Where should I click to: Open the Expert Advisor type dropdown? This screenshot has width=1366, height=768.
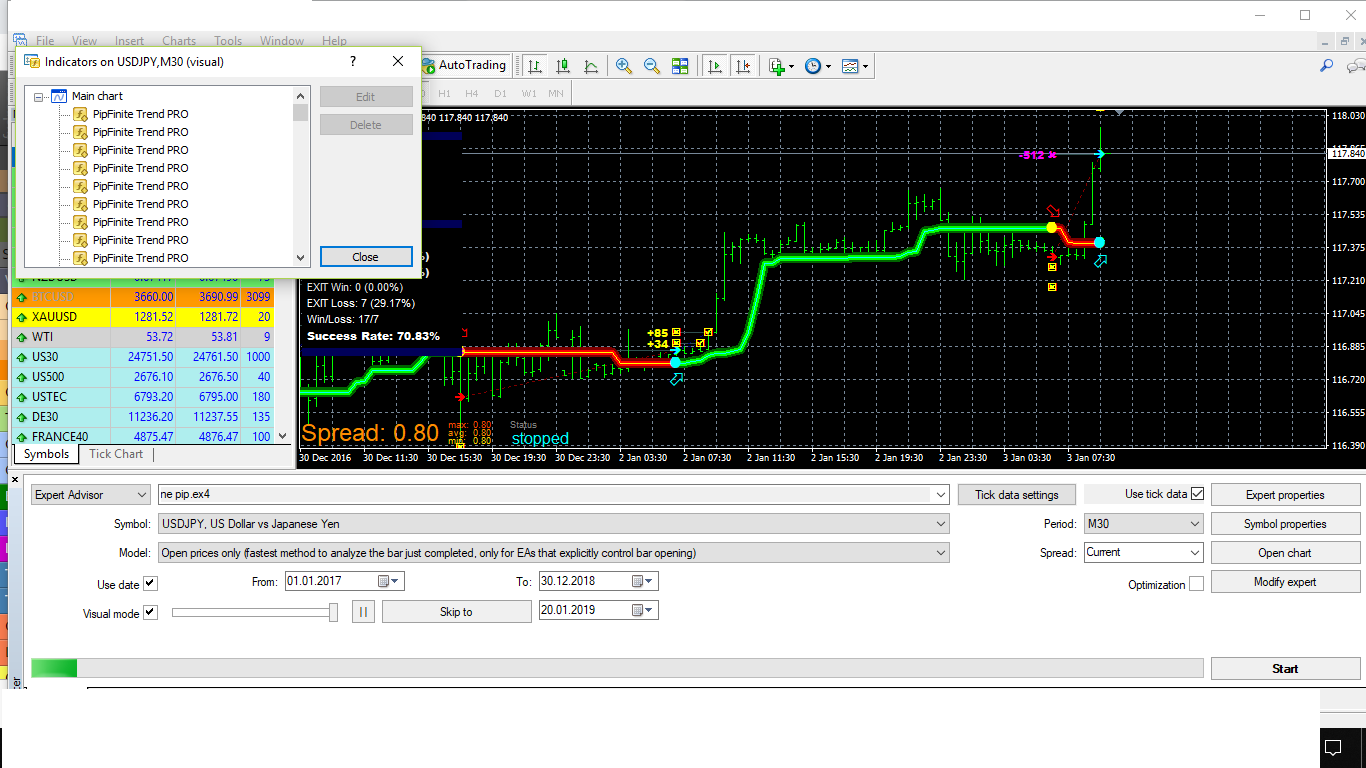141,495
